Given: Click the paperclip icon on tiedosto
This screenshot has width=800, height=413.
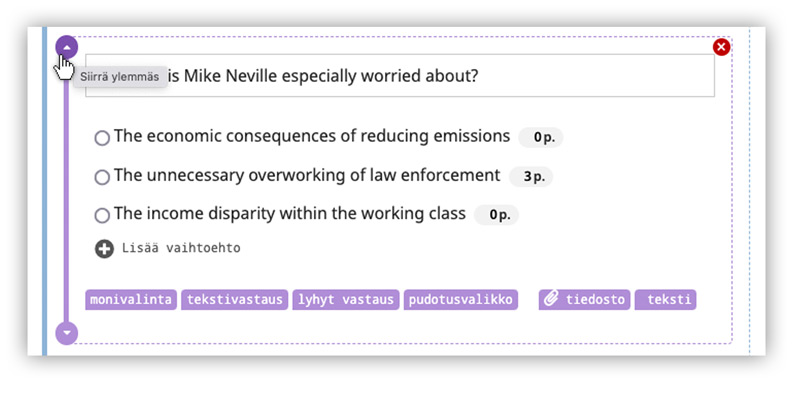Looking at the screenshot, I should [550, 299].
